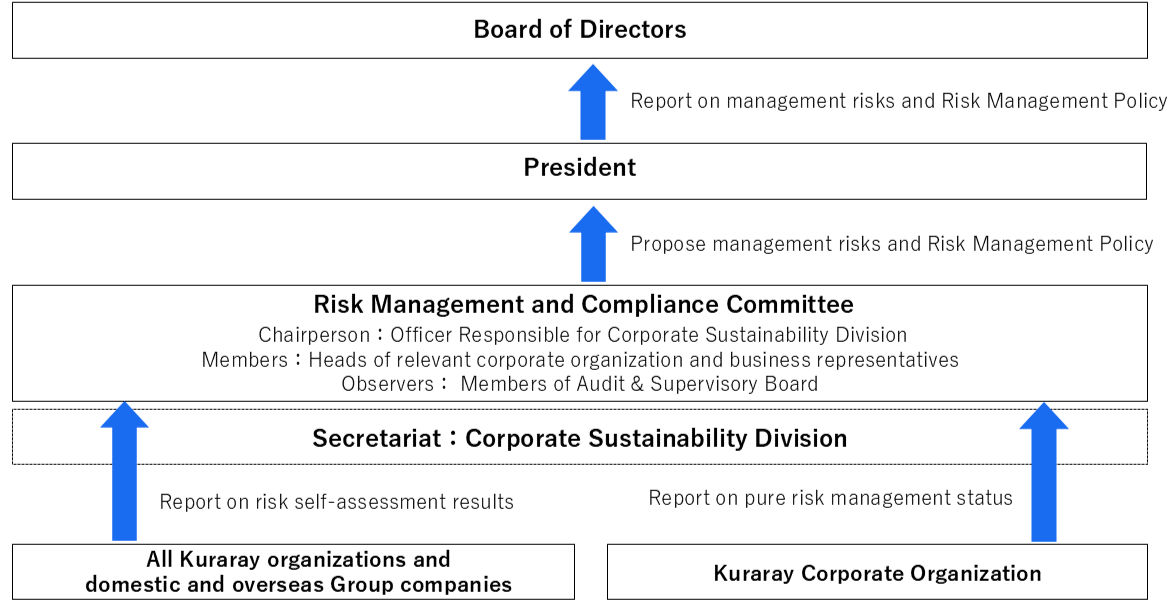Viewport: 1168px width, 606px height.
Task: Click Corporate Sustainability Division in the Secretariat box
Action: pos(656,438)
